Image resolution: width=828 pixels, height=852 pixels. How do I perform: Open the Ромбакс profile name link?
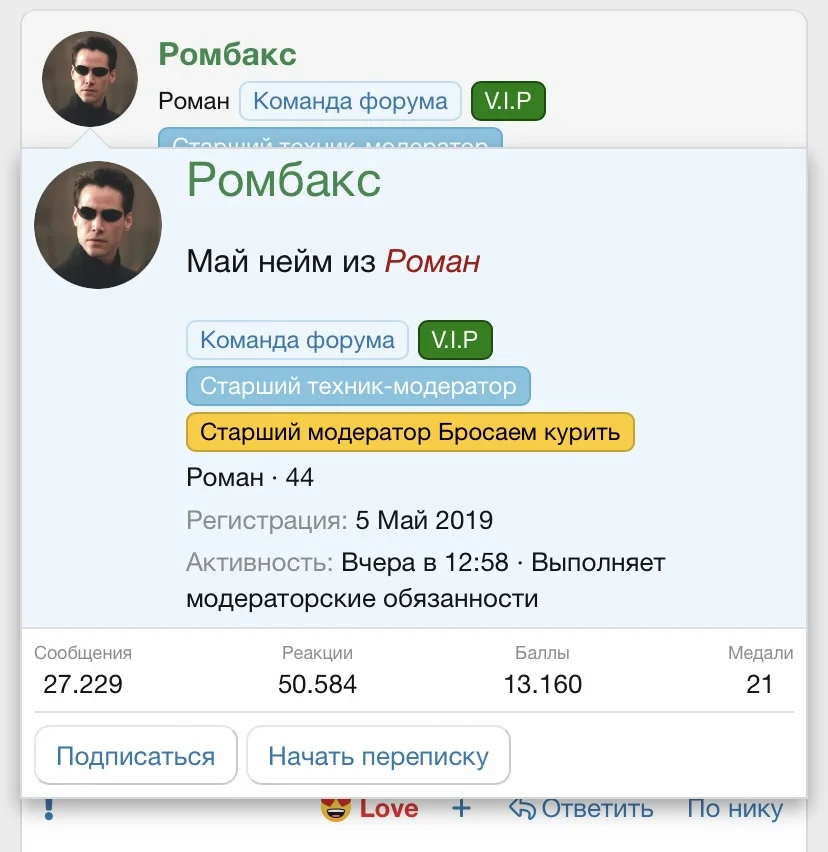(284, 182)
